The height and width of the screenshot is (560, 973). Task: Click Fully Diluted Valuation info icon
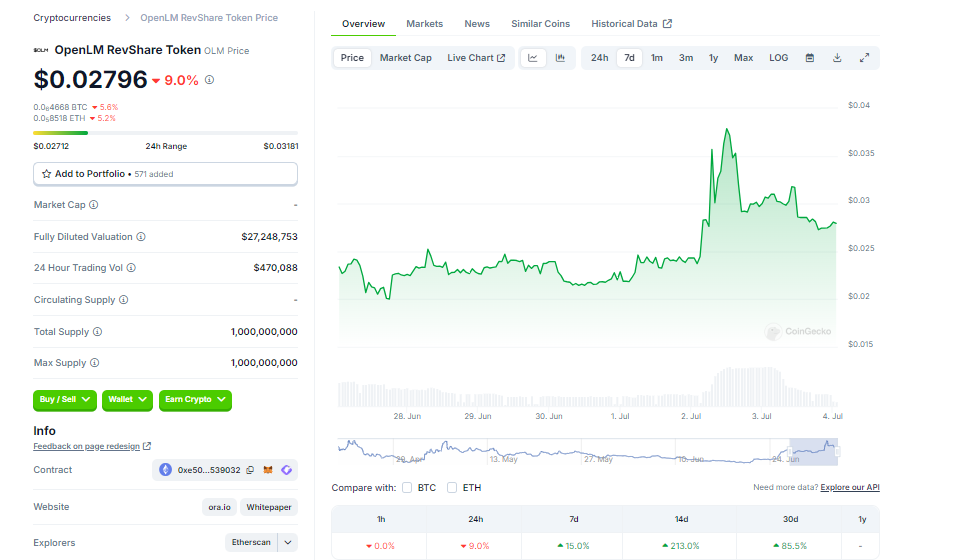[141, 237]
